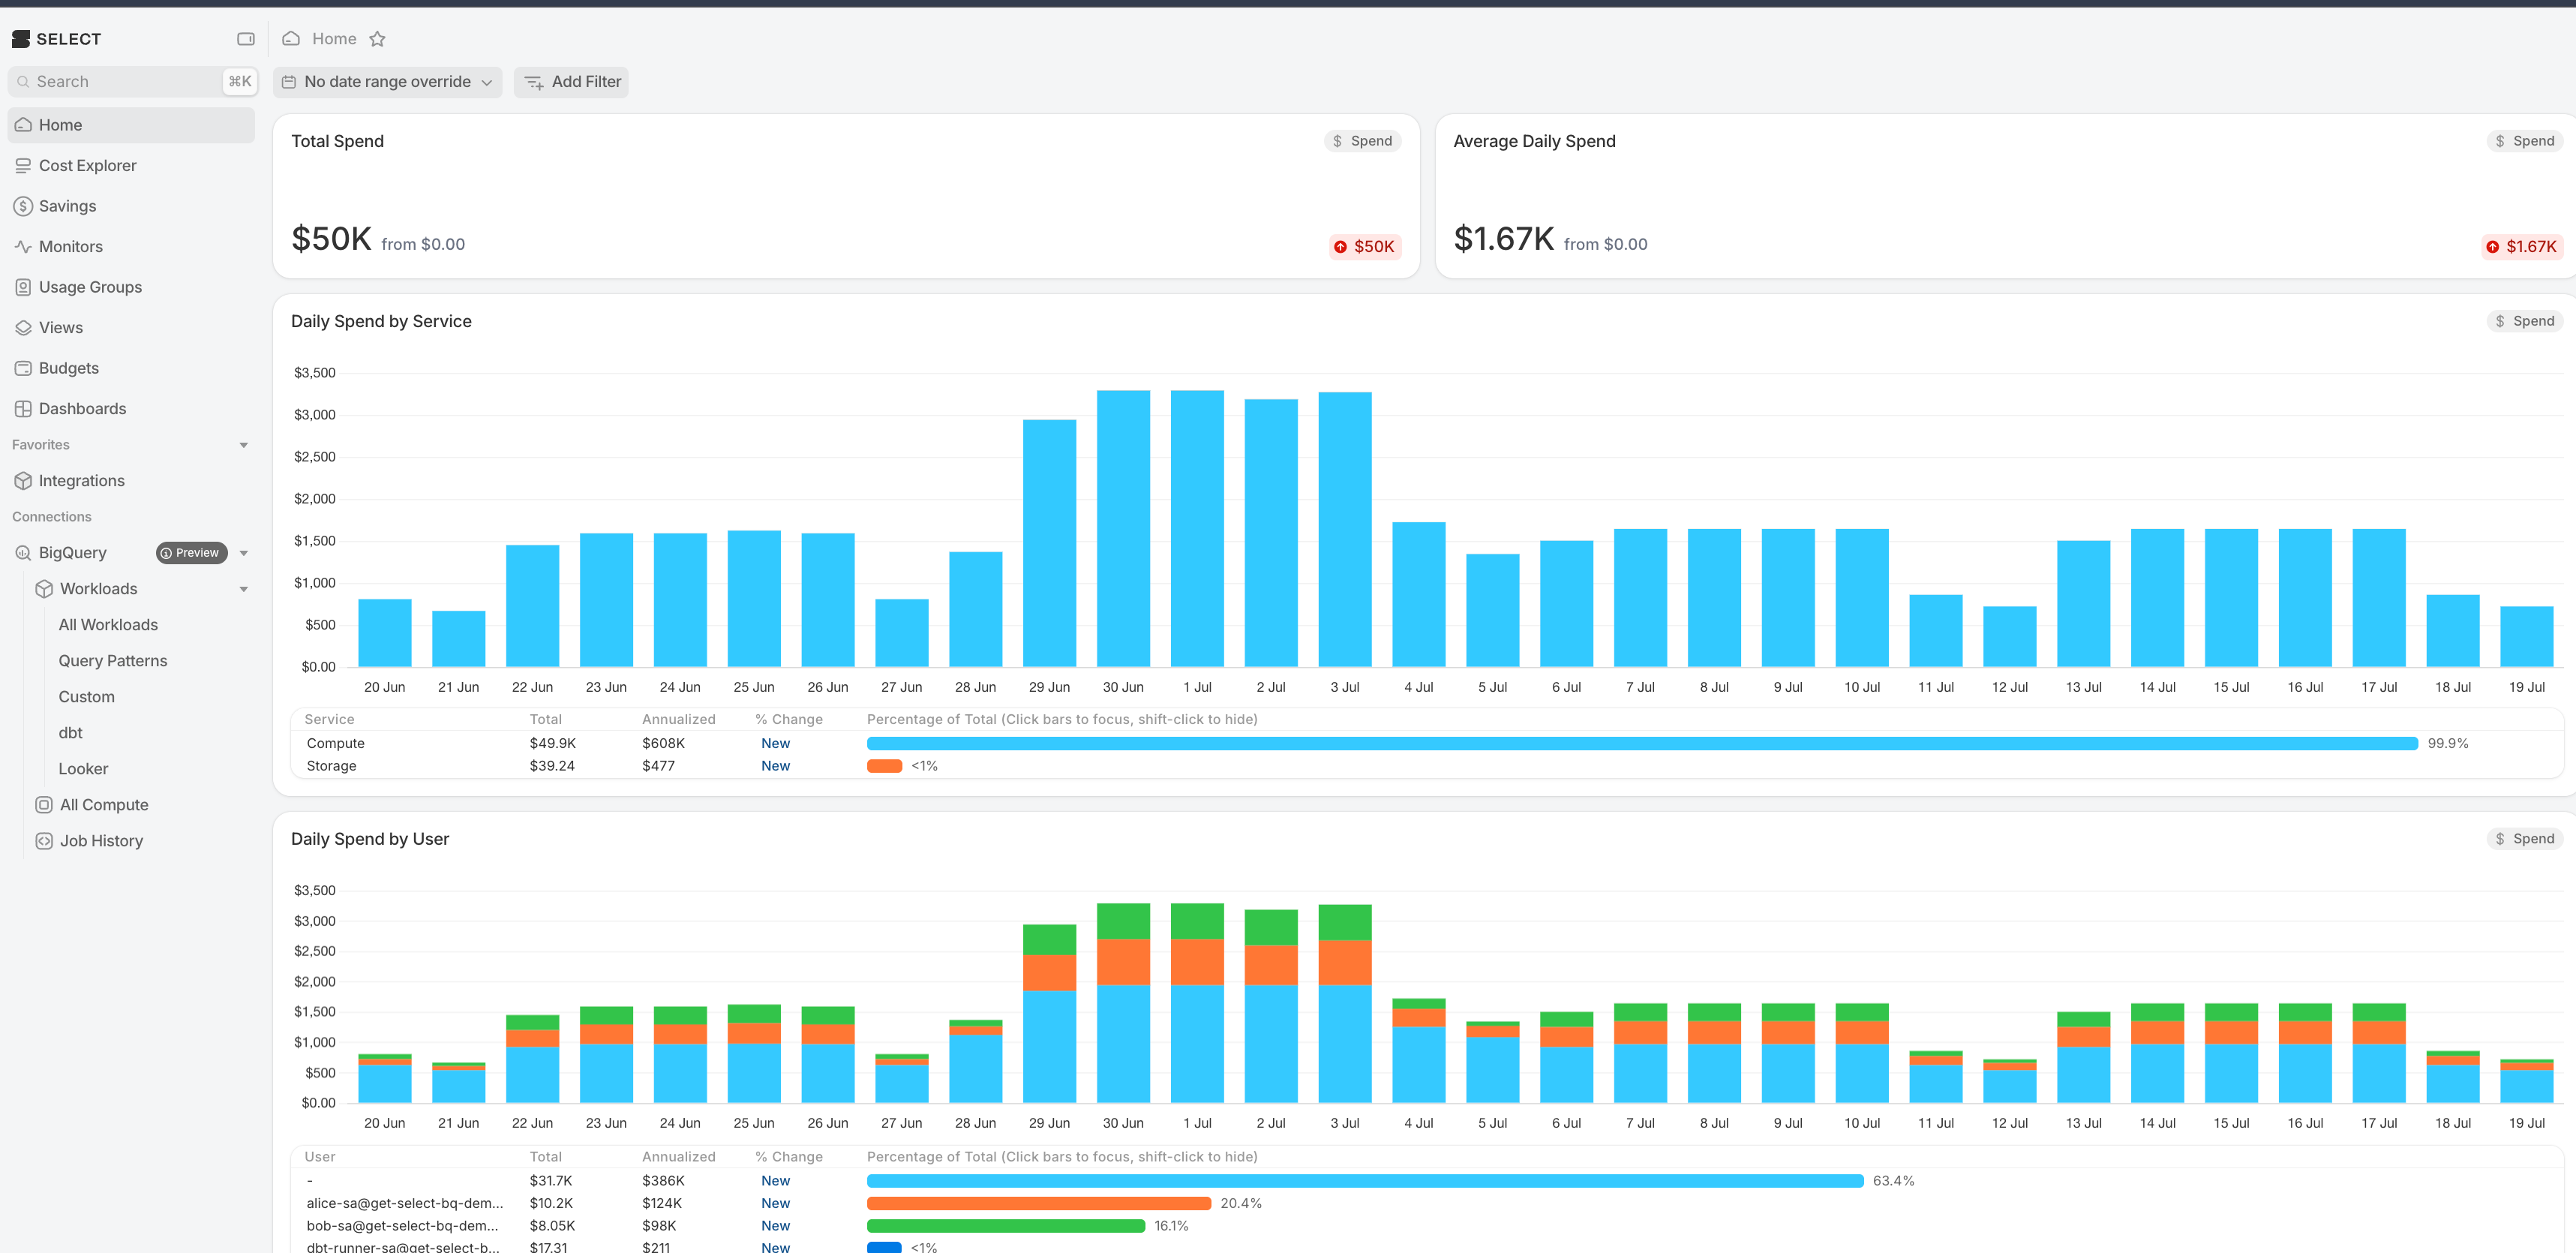Open Job History
Image resolution: width=2576 pixels, height=1253 pixels.
pyautogui.click(x=101, y=841)
